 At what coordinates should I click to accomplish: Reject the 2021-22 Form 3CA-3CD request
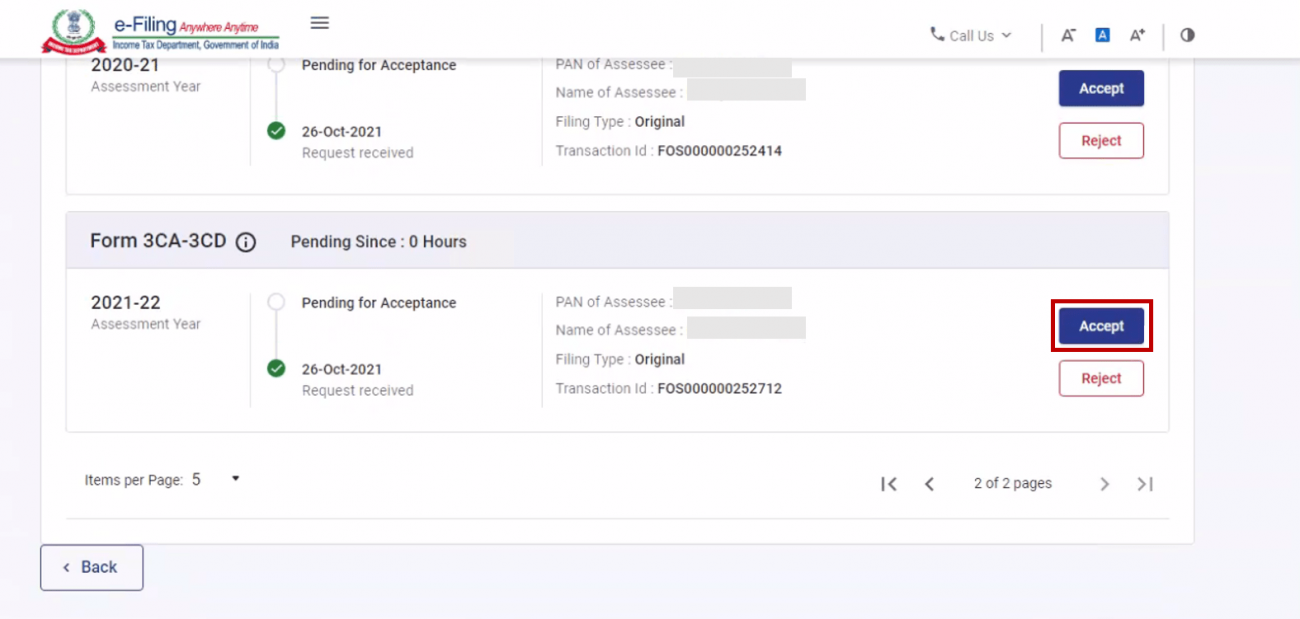[x=1101, y=379]
